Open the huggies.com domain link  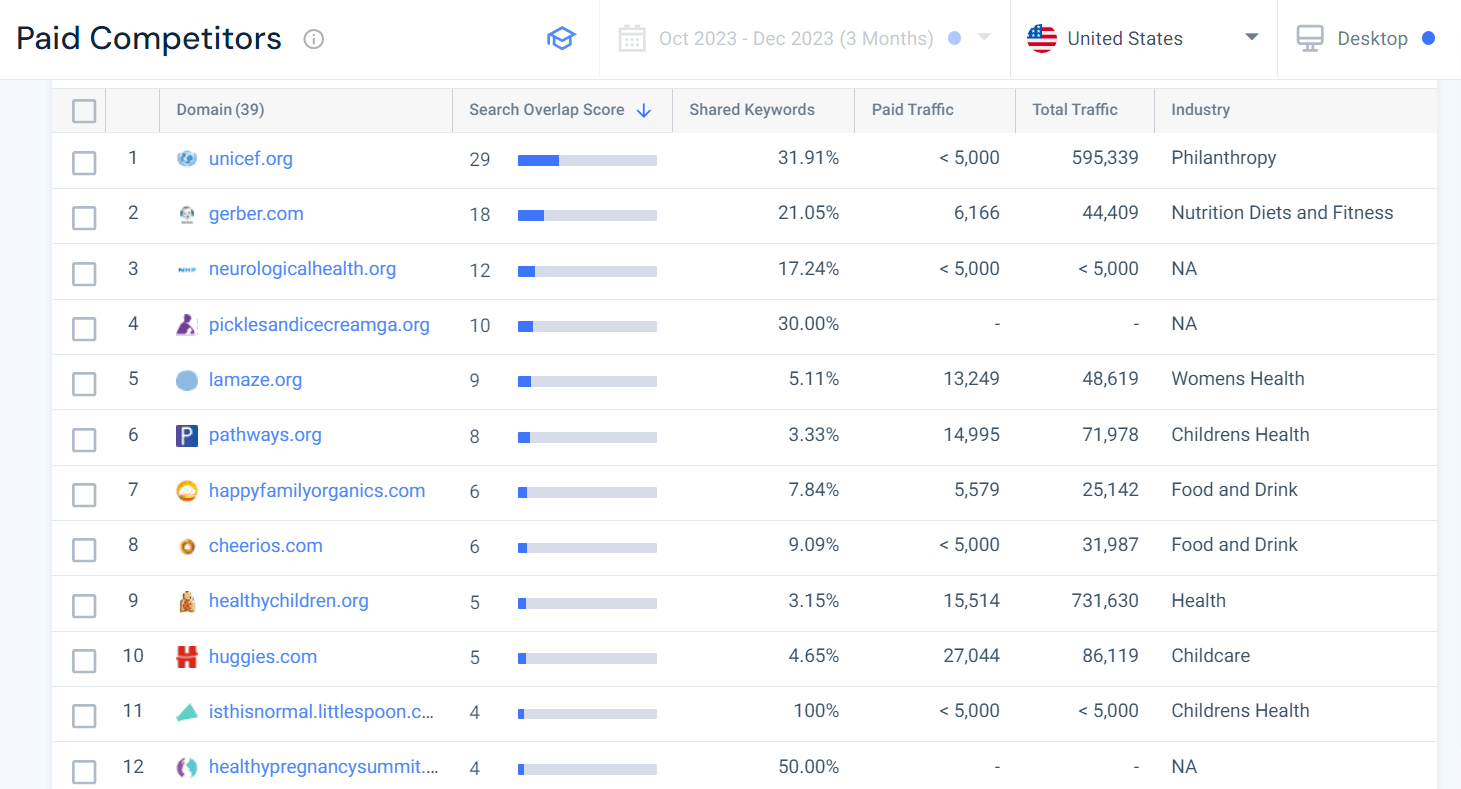[263, 657]
